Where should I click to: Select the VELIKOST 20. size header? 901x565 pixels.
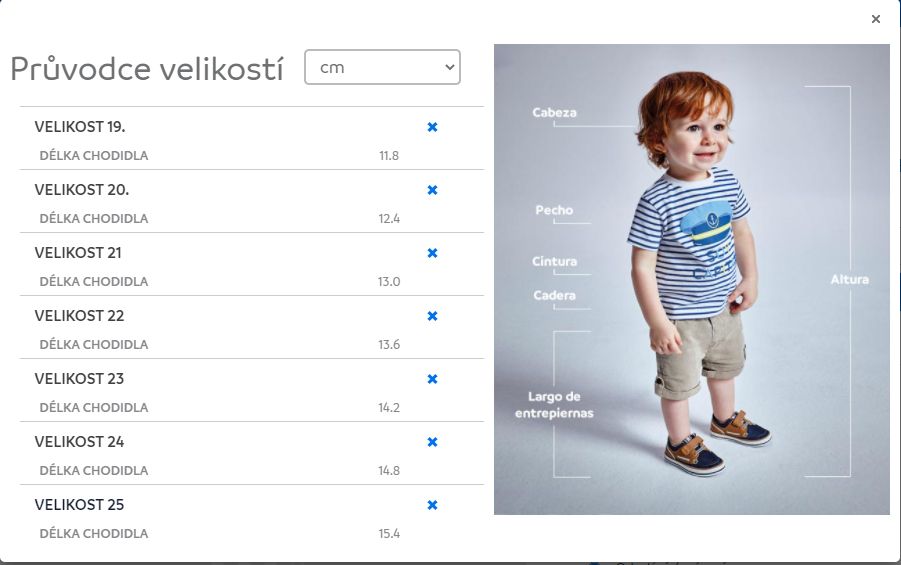(x=82, y=190)
